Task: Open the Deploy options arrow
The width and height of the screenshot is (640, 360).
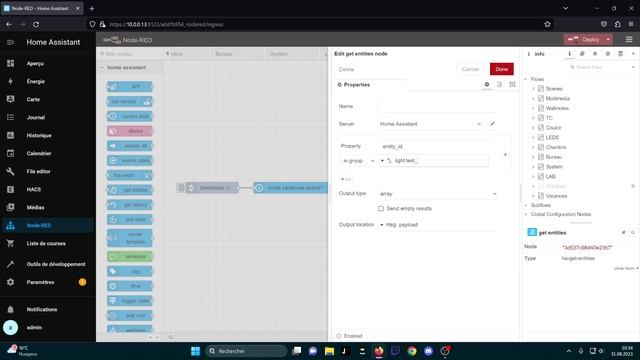Action: tap(608, 40)
